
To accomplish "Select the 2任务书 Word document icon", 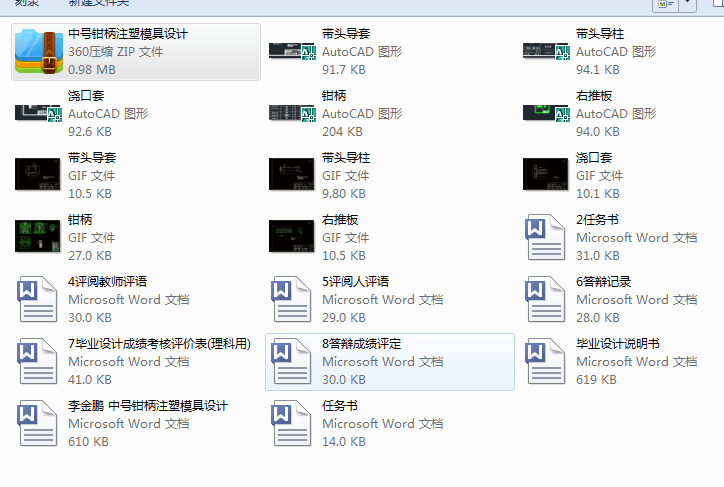I will click(545, 237).
